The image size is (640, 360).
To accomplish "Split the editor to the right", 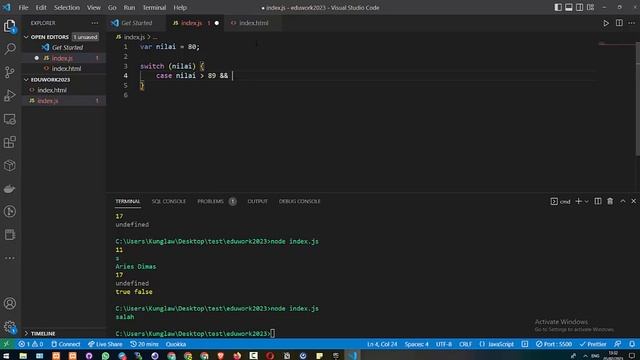I will pyautogui.click(x=619, y=23).
